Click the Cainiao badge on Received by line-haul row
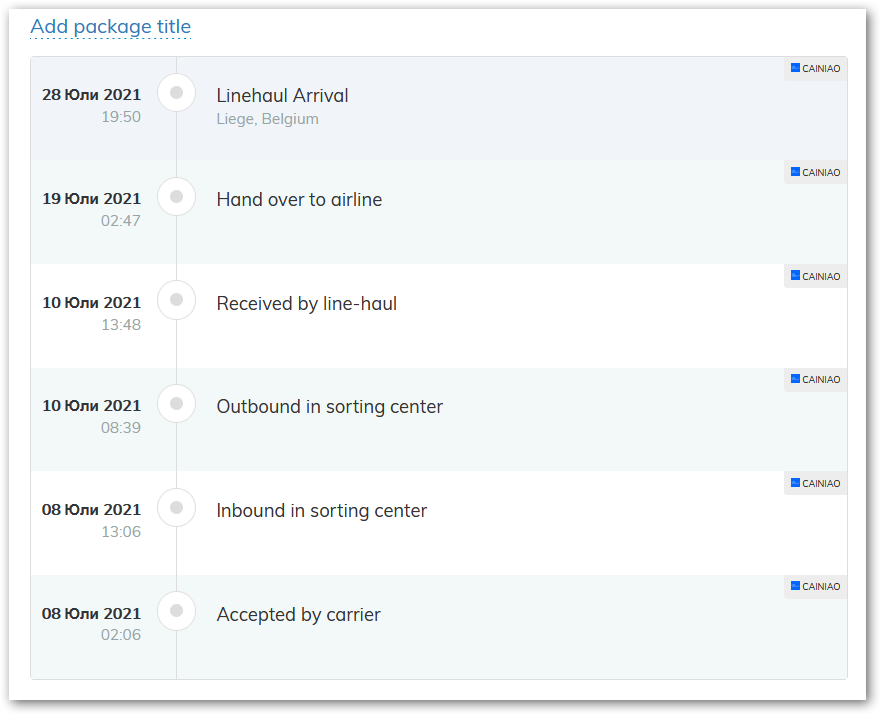This screenshot has width=880, height=714. [815, 277]
